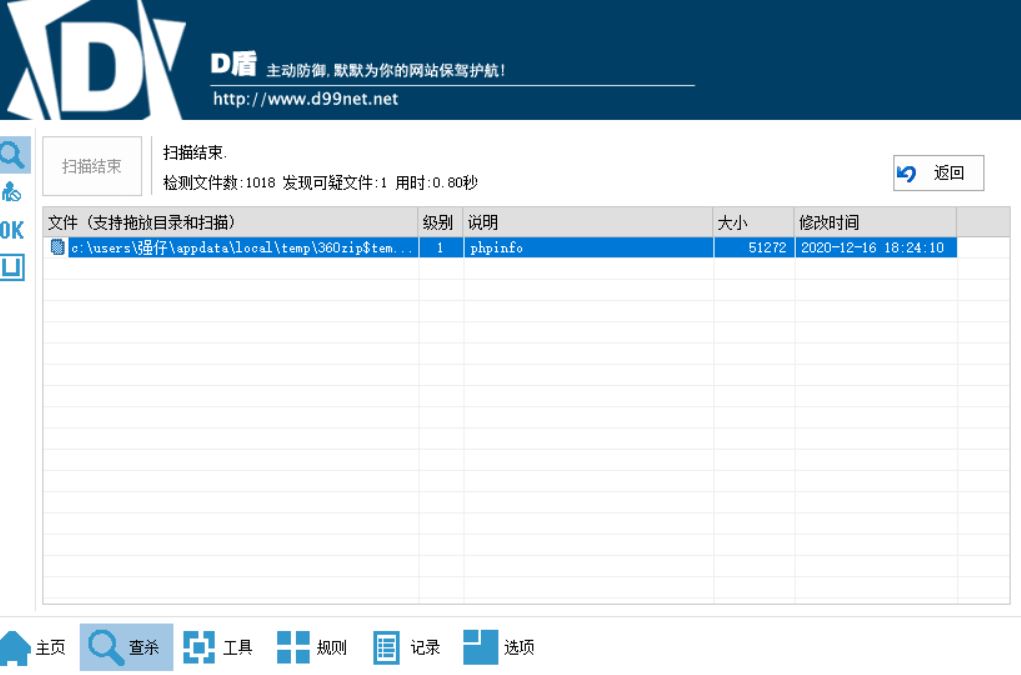The image size is (1021, 675).
Task: Click the square bracket icon in left sidebar
Action: pyautogui.click(x=12, y=267)
